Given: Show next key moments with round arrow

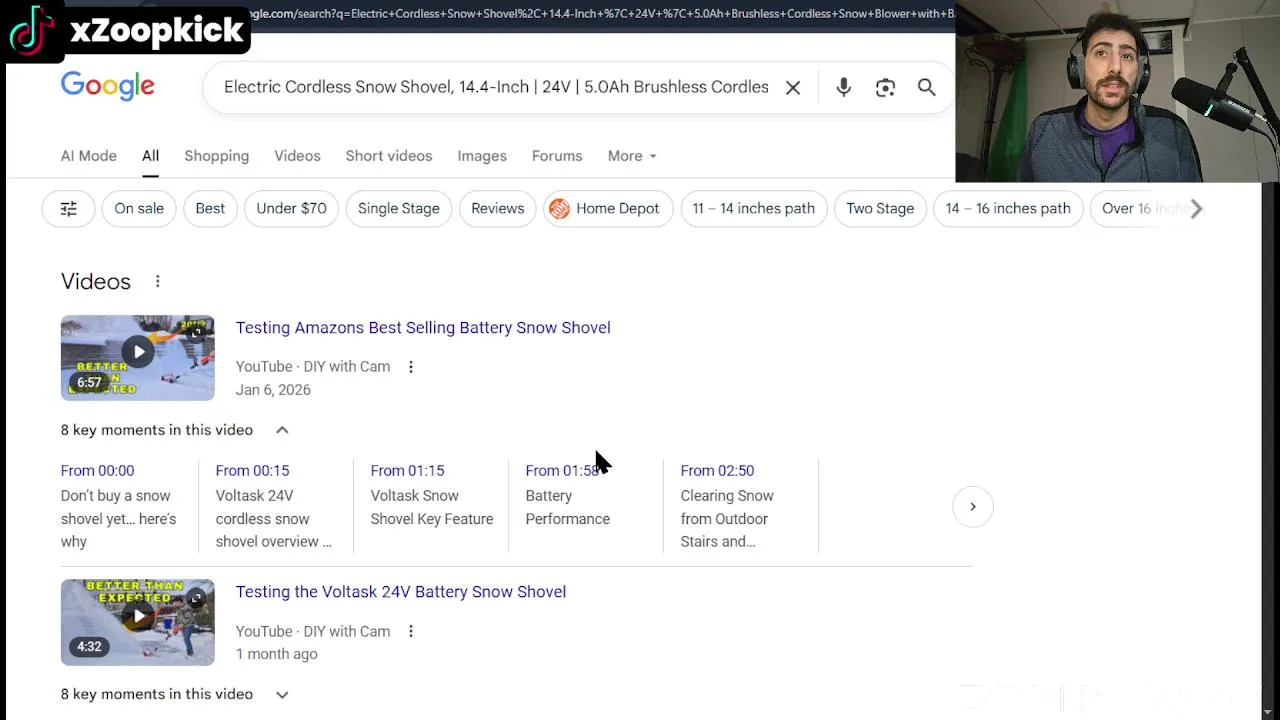Looking at the screenshot, I should tap(972, 506).
